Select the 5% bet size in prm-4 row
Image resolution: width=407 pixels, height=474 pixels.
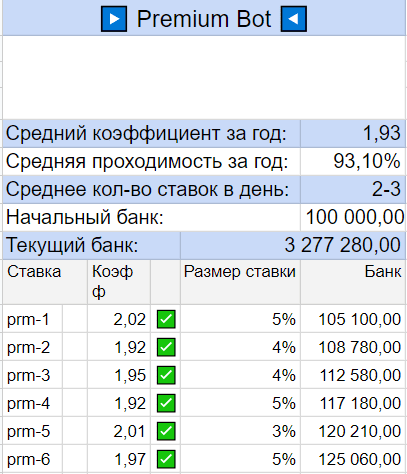pyautogui.click(x=240, y=403)
